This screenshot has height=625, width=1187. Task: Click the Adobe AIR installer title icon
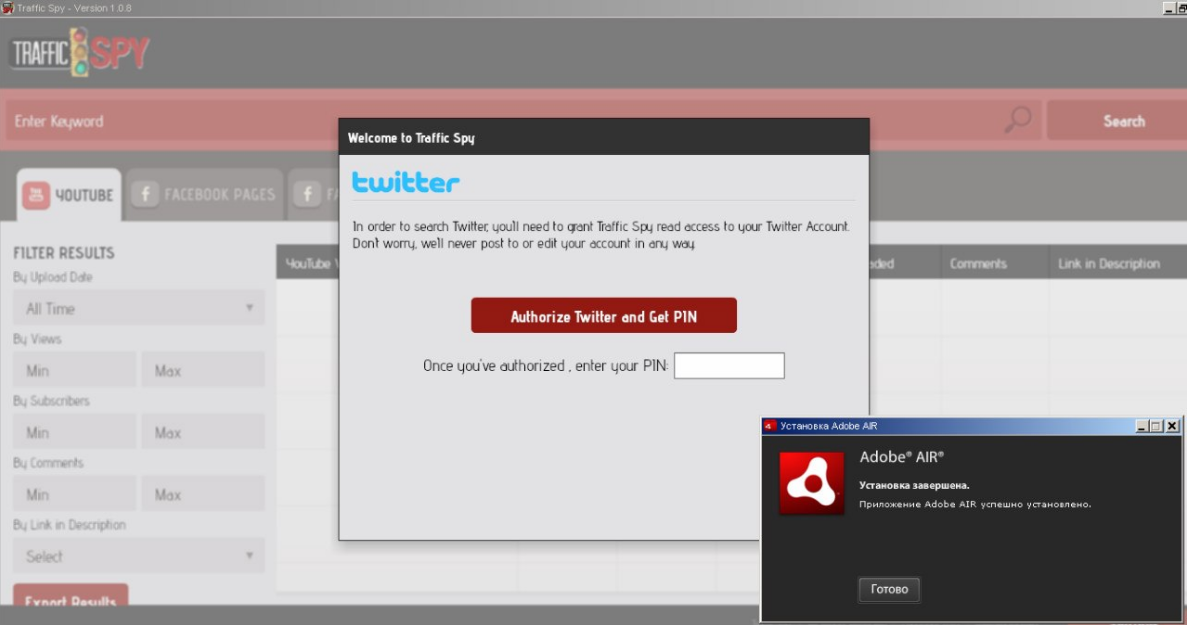(x=769, y=425)
